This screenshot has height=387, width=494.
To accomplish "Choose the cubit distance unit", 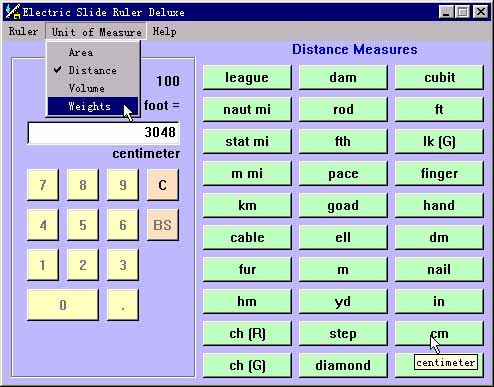I will pyautogui.click(x=439, y=77).
